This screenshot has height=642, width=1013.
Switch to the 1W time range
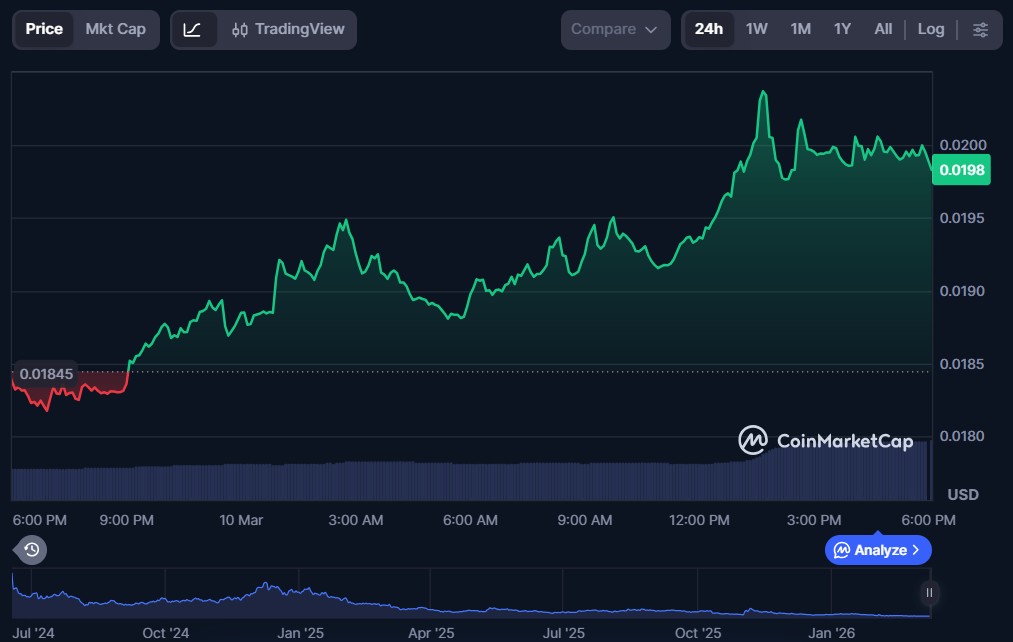point(756,29)
